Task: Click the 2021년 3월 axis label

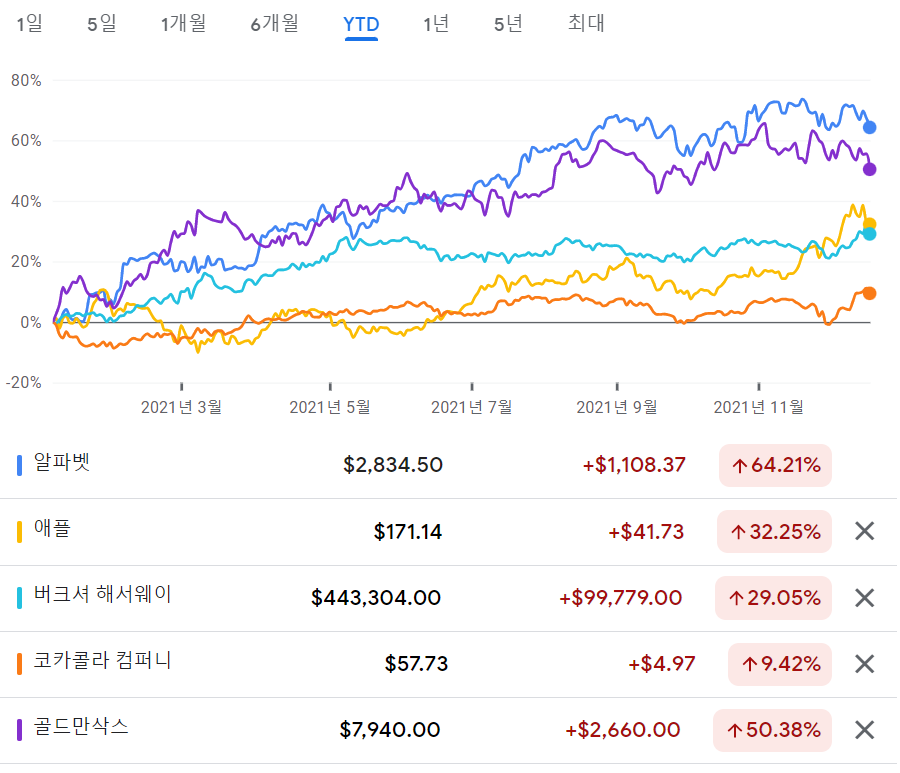Action: coord(181,407)
